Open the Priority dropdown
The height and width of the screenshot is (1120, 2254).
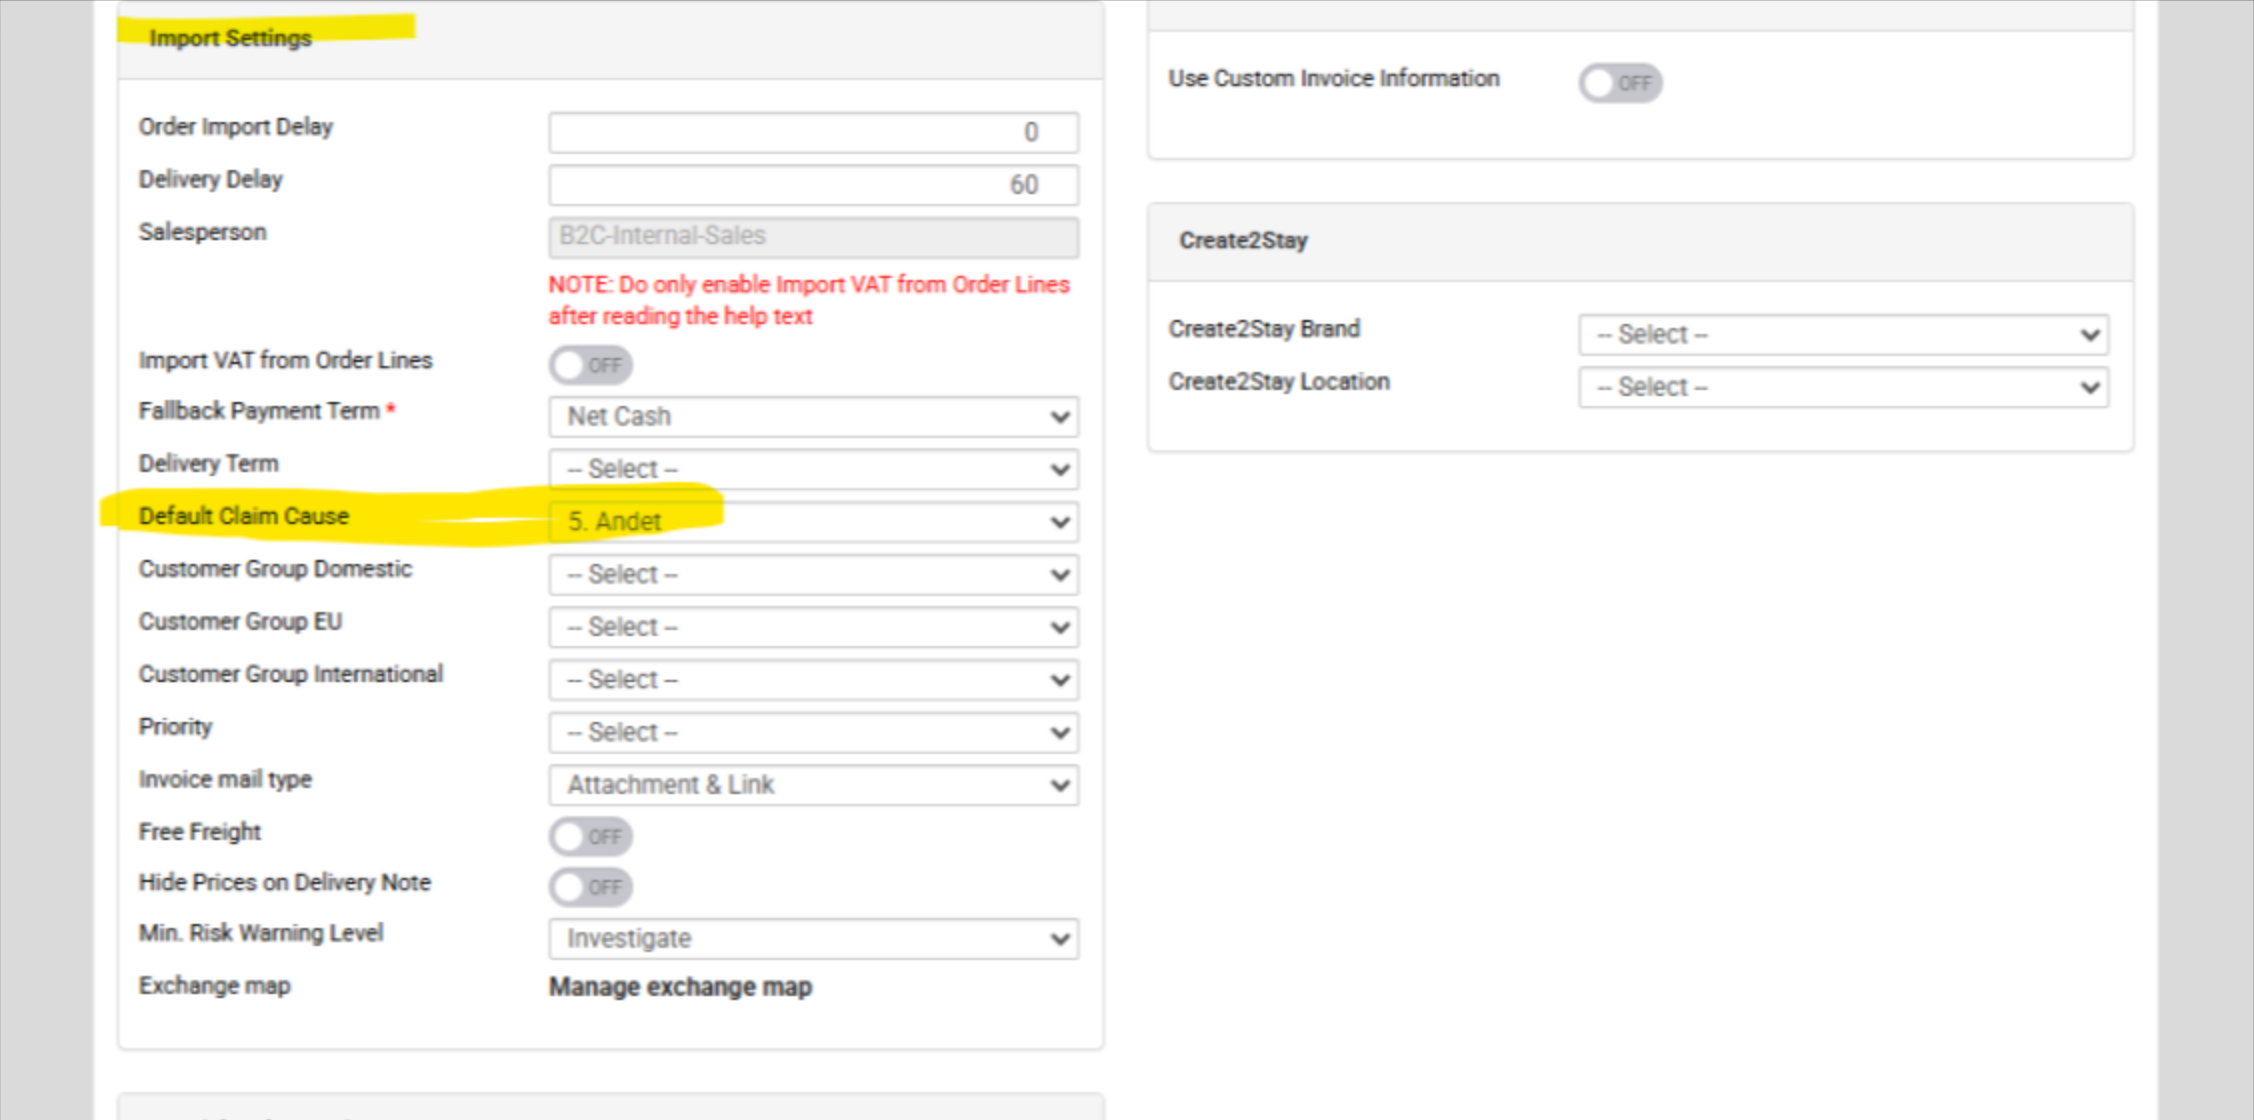pos(813,732)
